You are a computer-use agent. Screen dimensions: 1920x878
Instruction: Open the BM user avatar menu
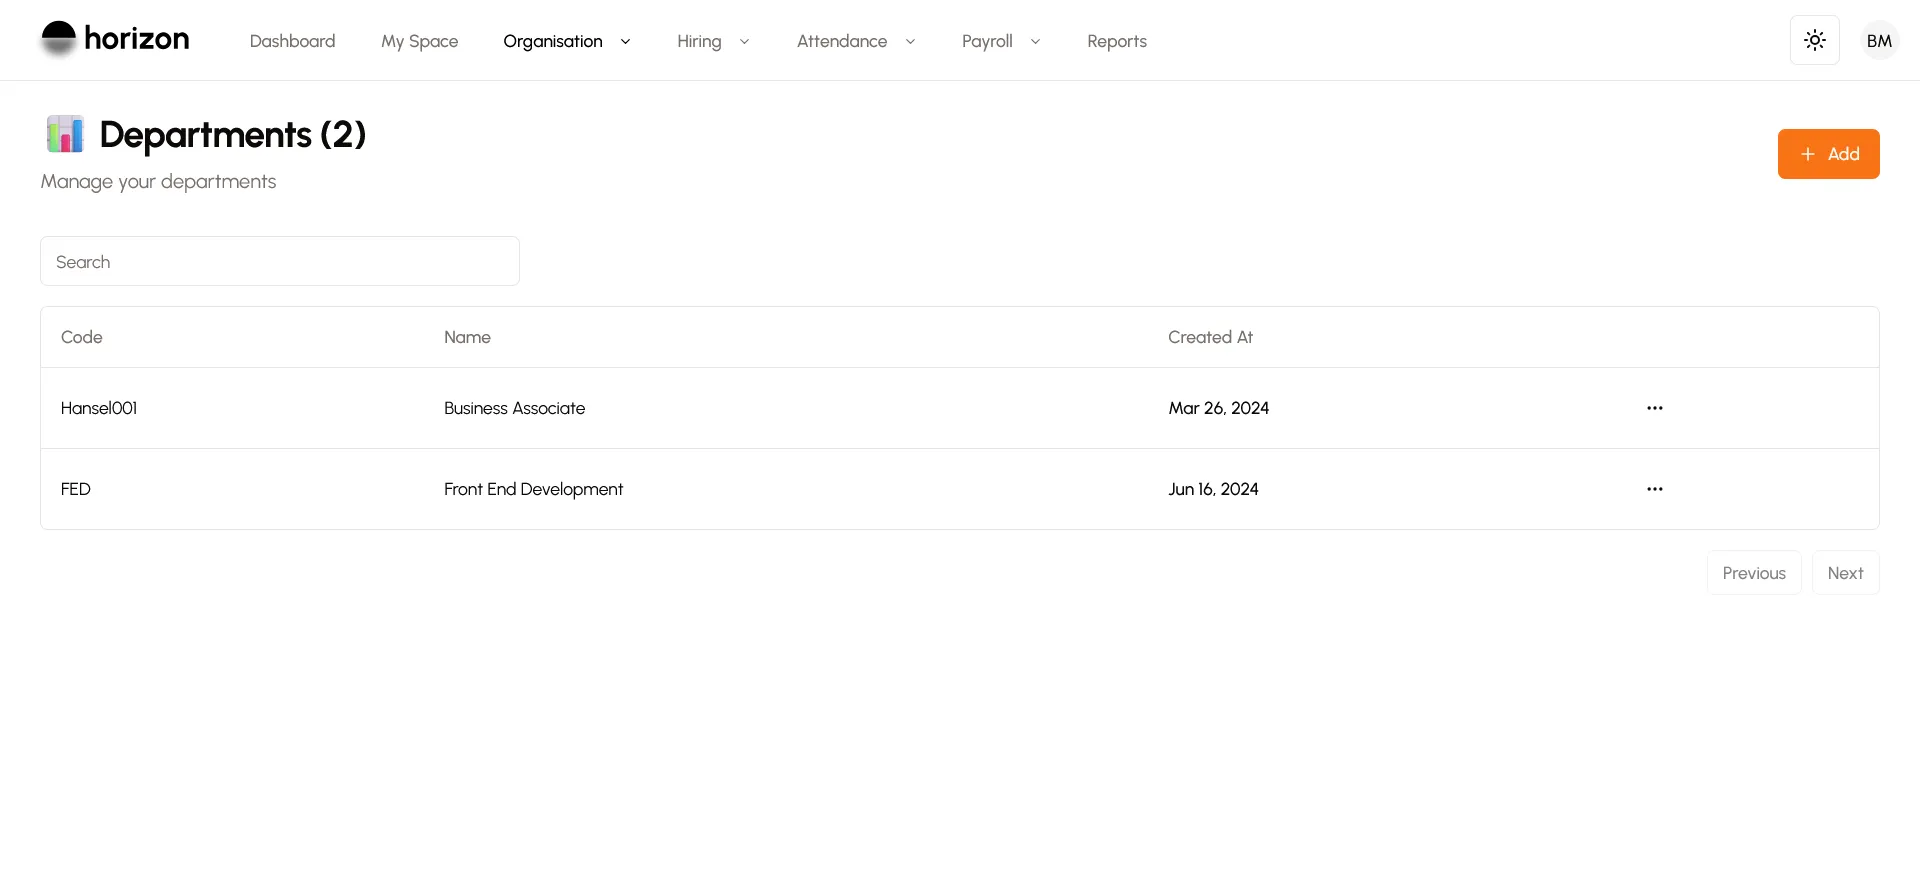[x=1879, y=40]
